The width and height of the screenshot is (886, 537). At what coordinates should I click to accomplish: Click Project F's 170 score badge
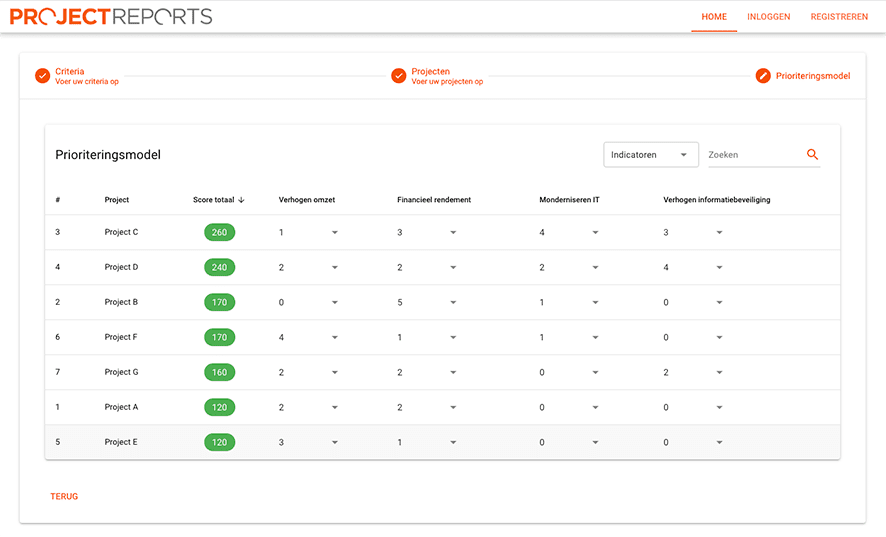219,337
